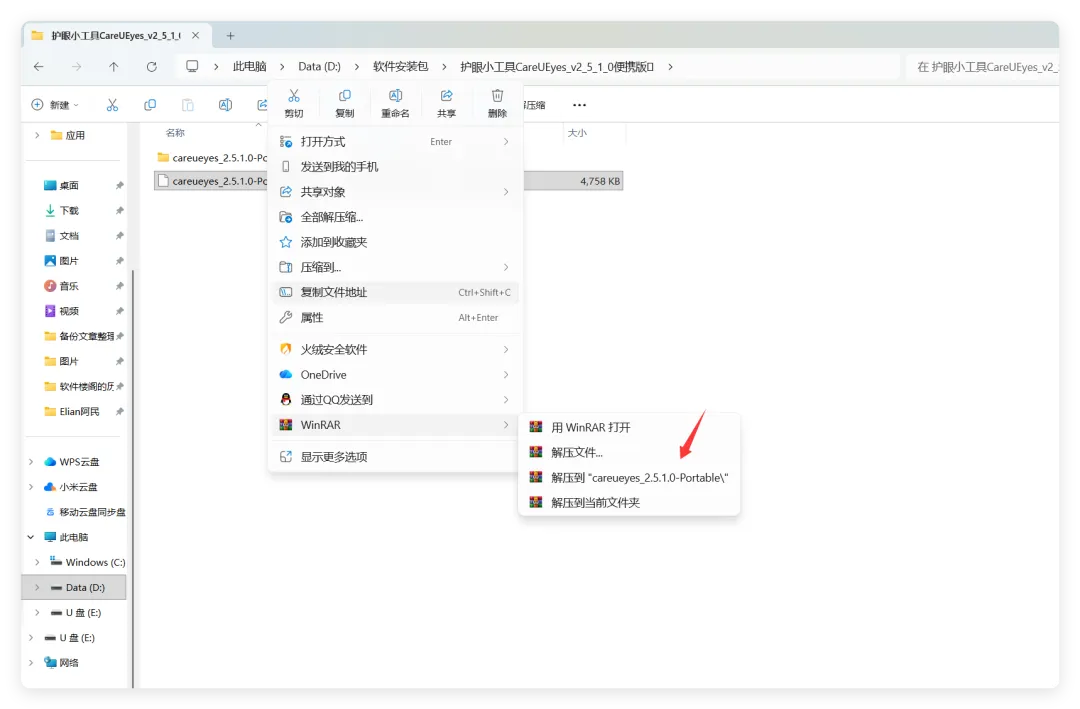Choose 解压到当前文件夹 option
The height and width of the screenshot is (709, 1080).
click(x=629, y=503)
